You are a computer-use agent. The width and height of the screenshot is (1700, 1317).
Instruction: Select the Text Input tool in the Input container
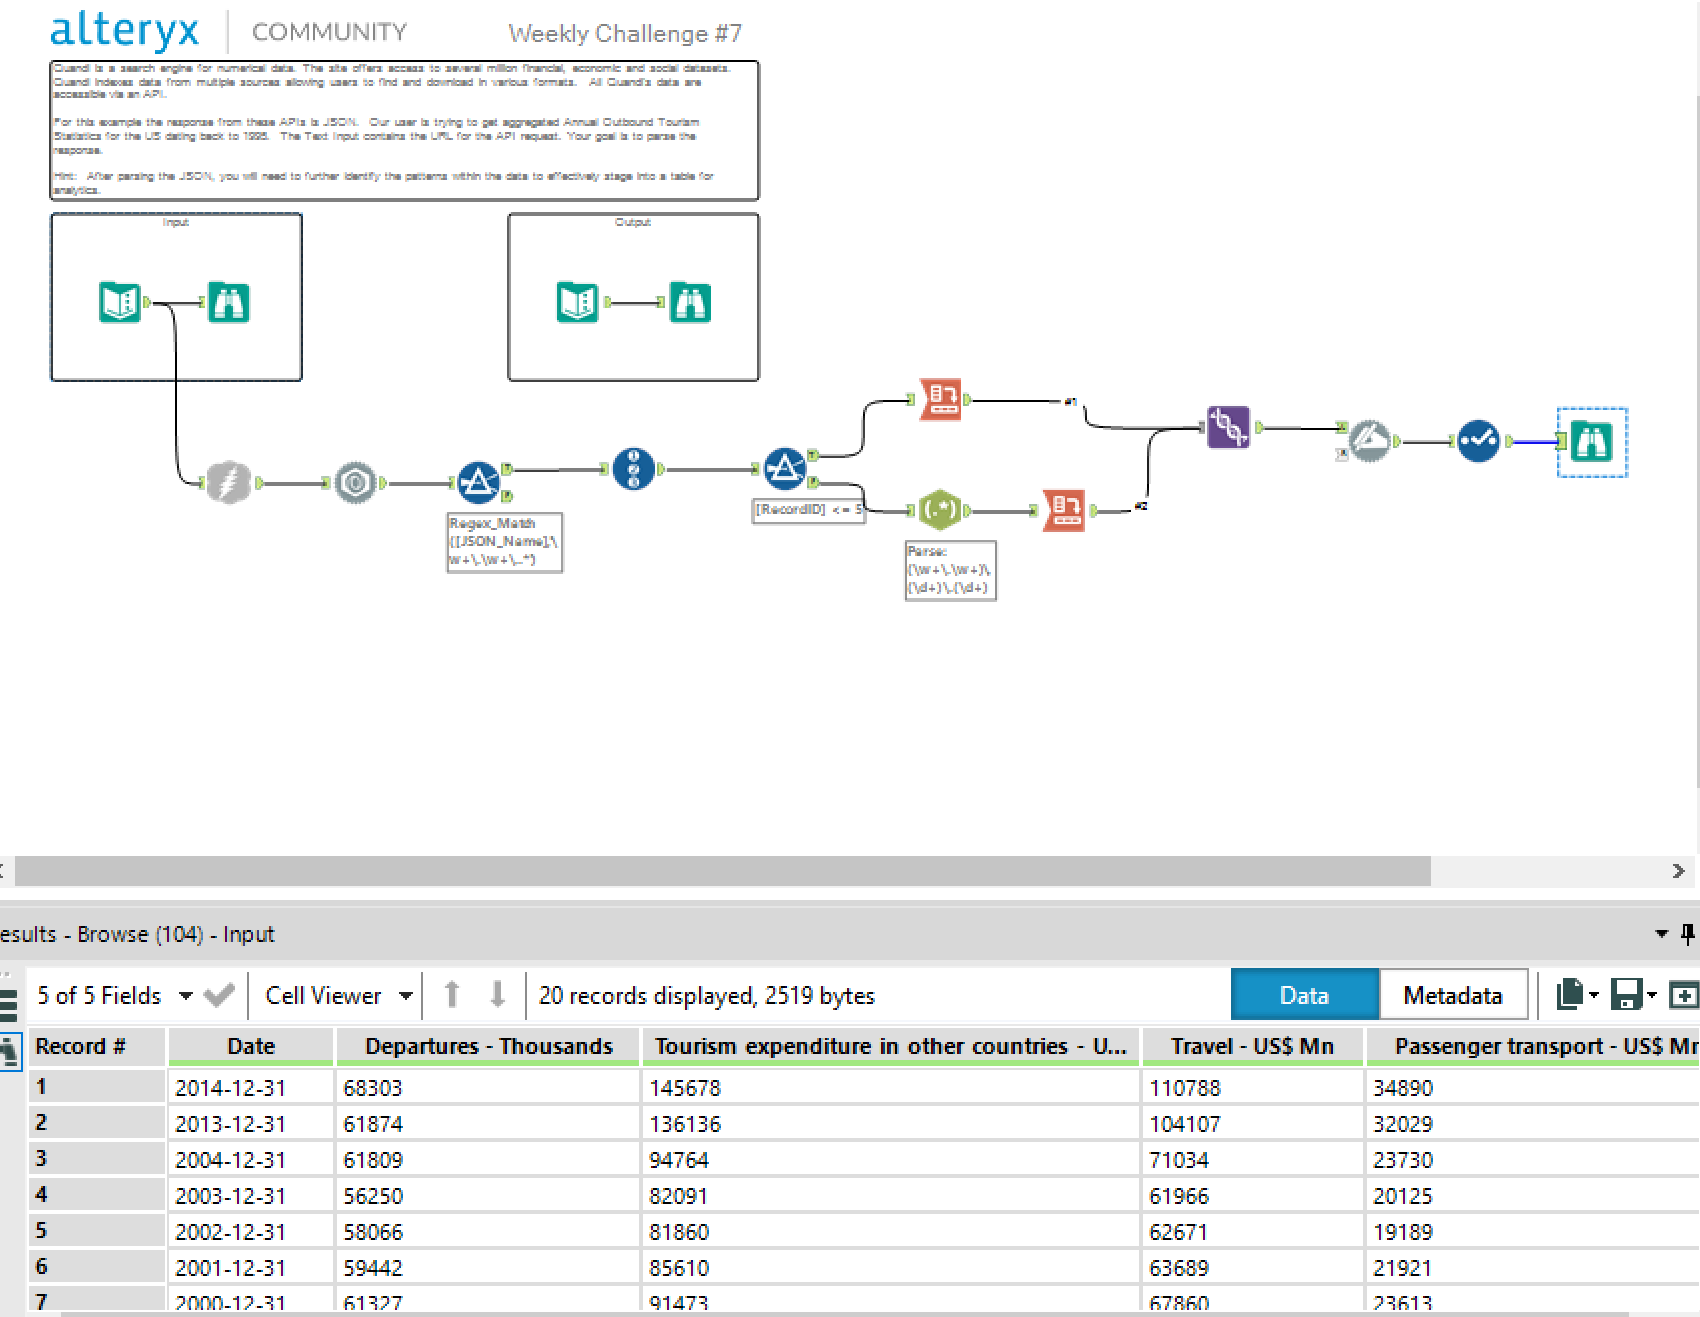click(x=117, y=302)
